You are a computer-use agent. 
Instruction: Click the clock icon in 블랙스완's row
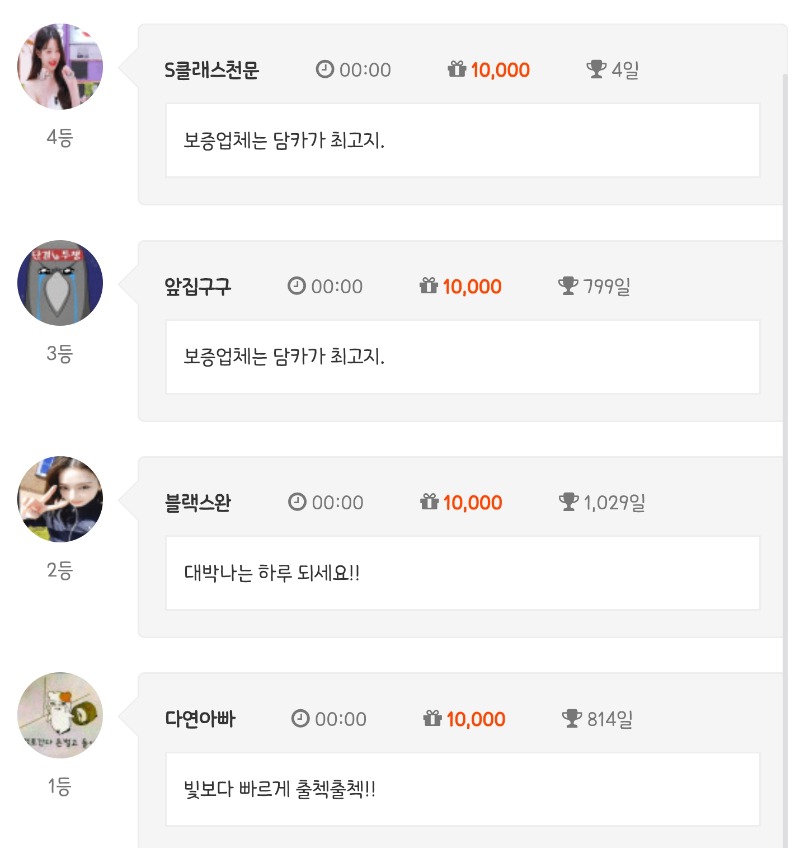(x=297, y=502)
